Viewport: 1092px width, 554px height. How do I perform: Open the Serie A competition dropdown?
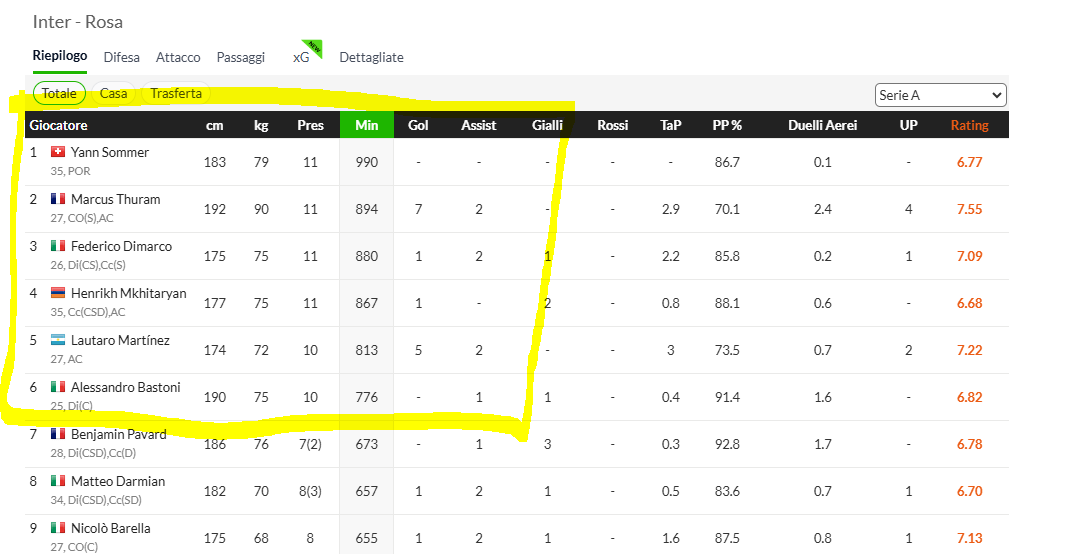tap(941, 95)
